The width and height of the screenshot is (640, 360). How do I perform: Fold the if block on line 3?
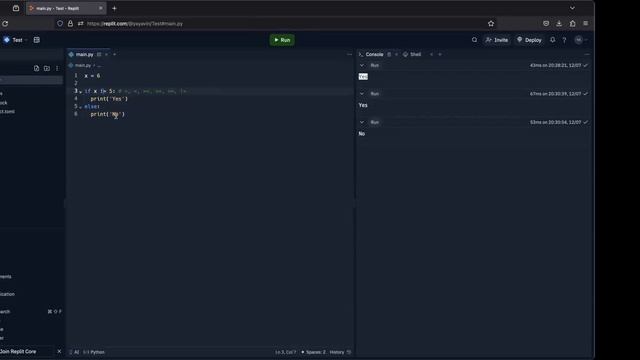80,91
